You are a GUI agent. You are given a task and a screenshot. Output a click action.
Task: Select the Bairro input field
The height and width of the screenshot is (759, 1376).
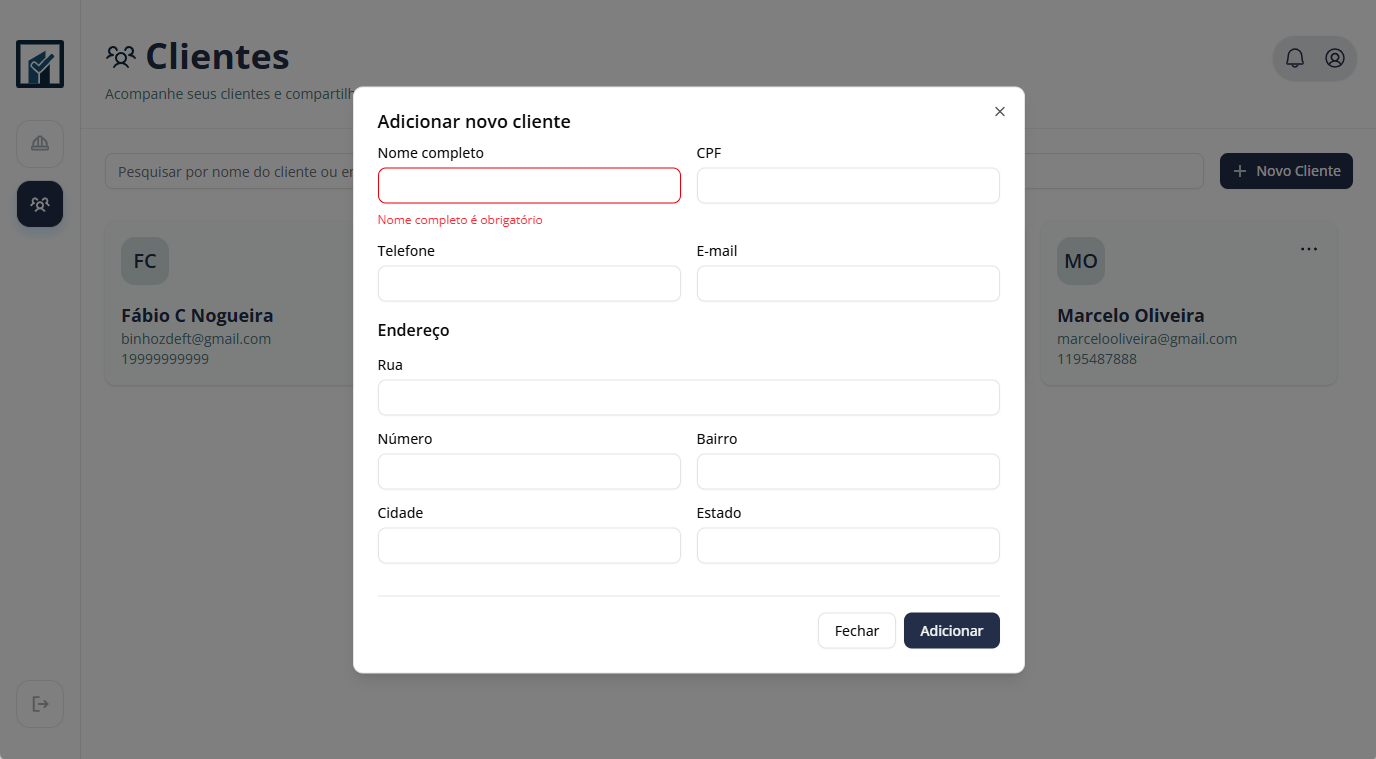(848, 472)
